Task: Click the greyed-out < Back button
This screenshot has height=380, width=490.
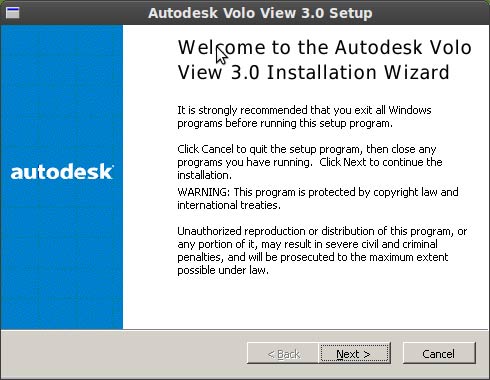Action: pyautogui.click(x=283, y=353)
